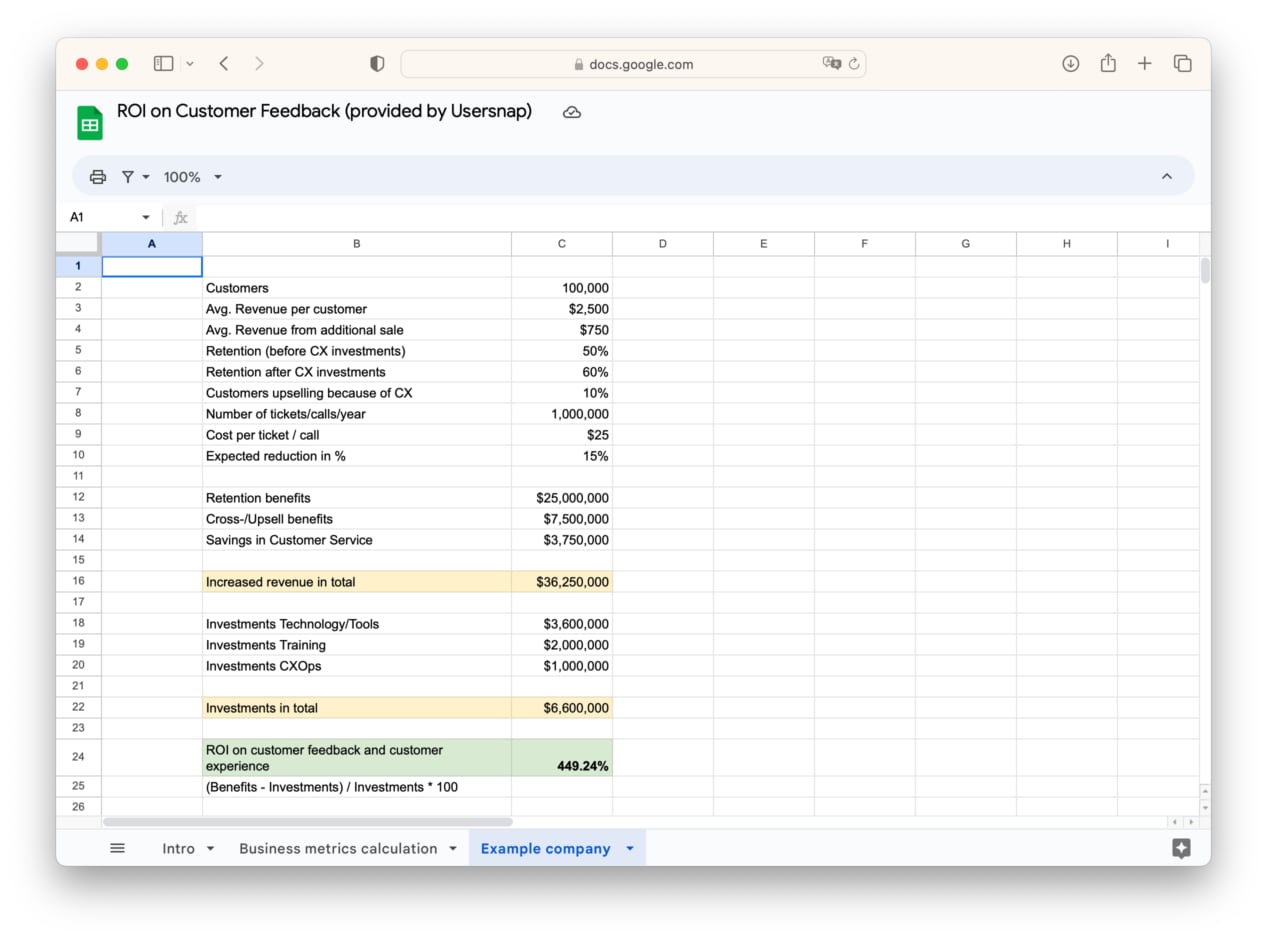Click the print icon in the toolbar
This screenshot has width=1267, height=940.
97,176
